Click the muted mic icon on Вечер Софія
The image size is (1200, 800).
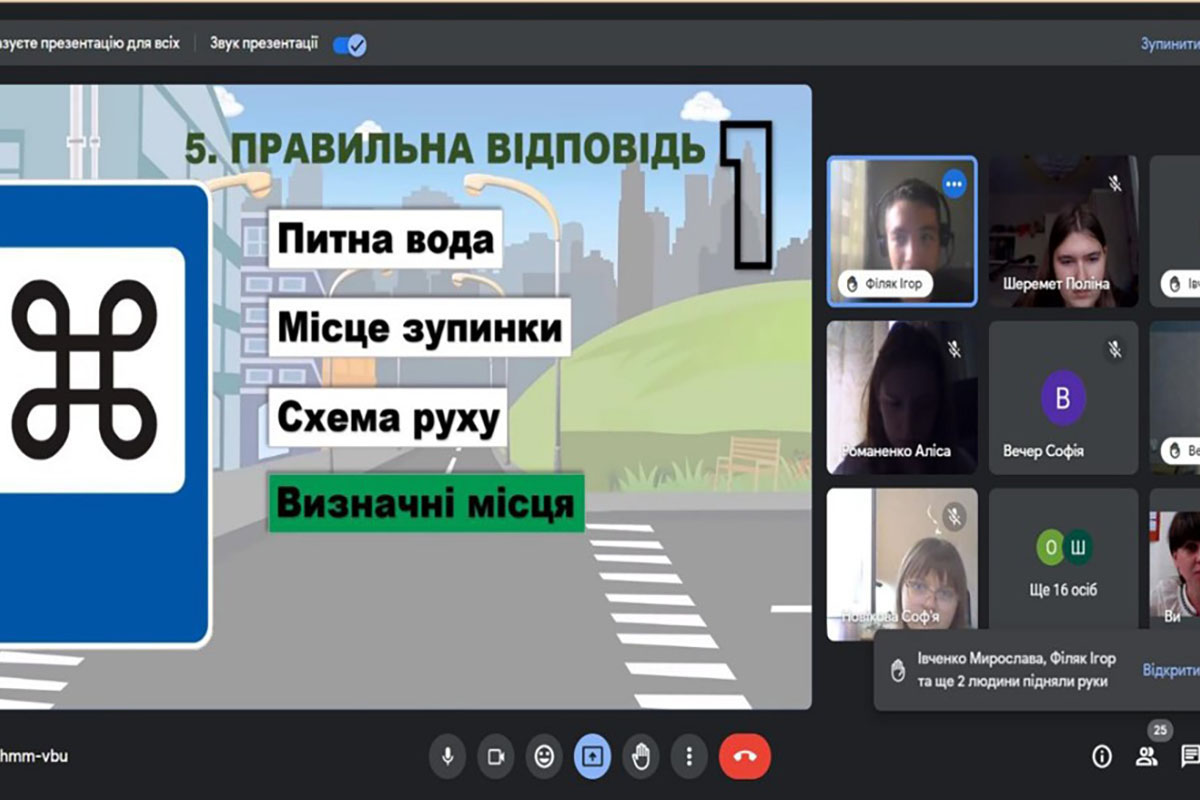1115,349
